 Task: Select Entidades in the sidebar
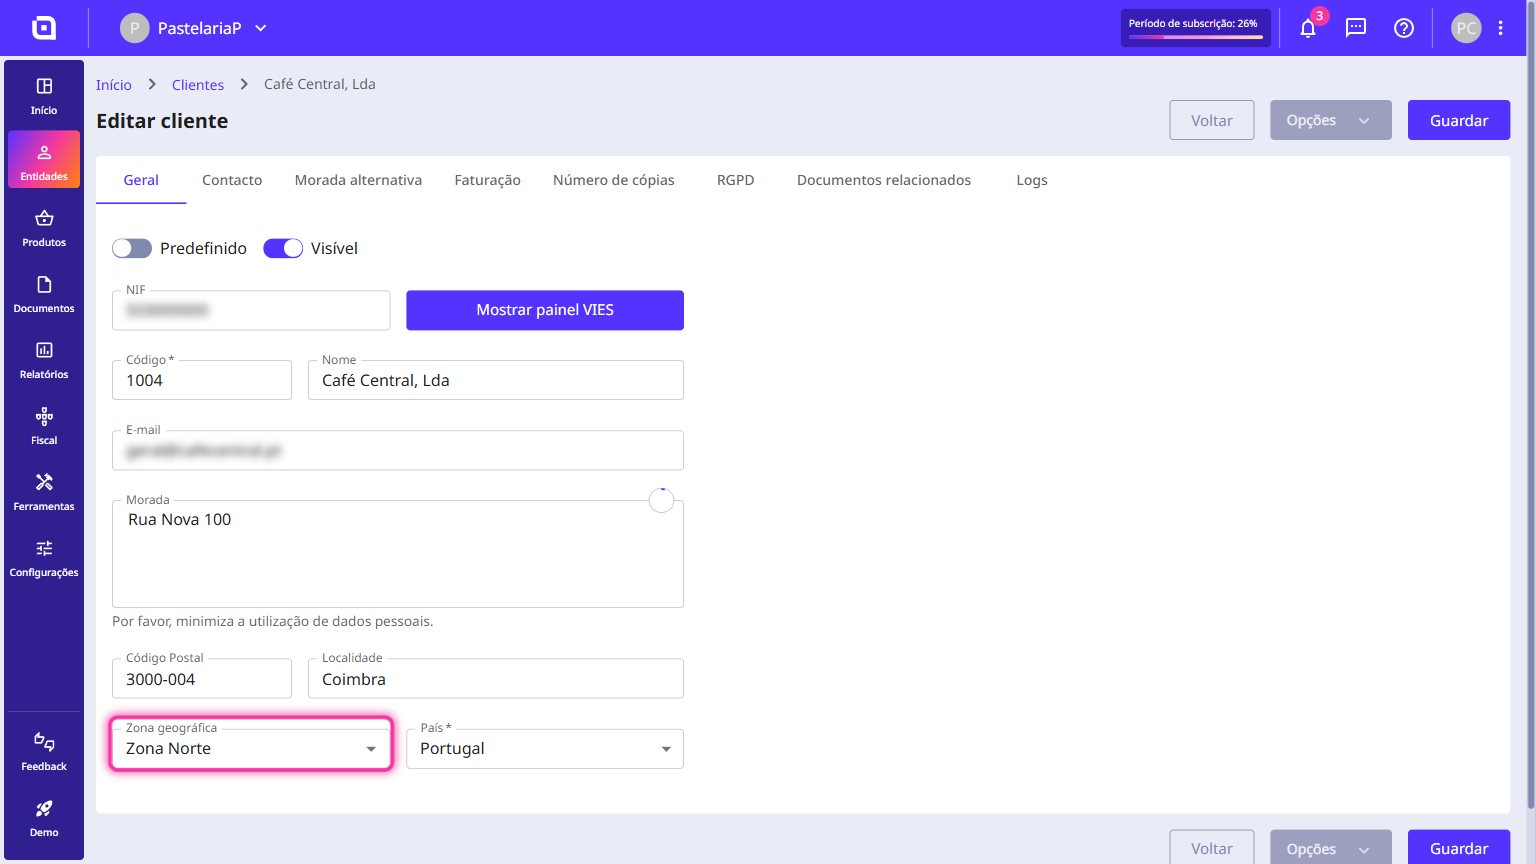click(x=44, y=160)
